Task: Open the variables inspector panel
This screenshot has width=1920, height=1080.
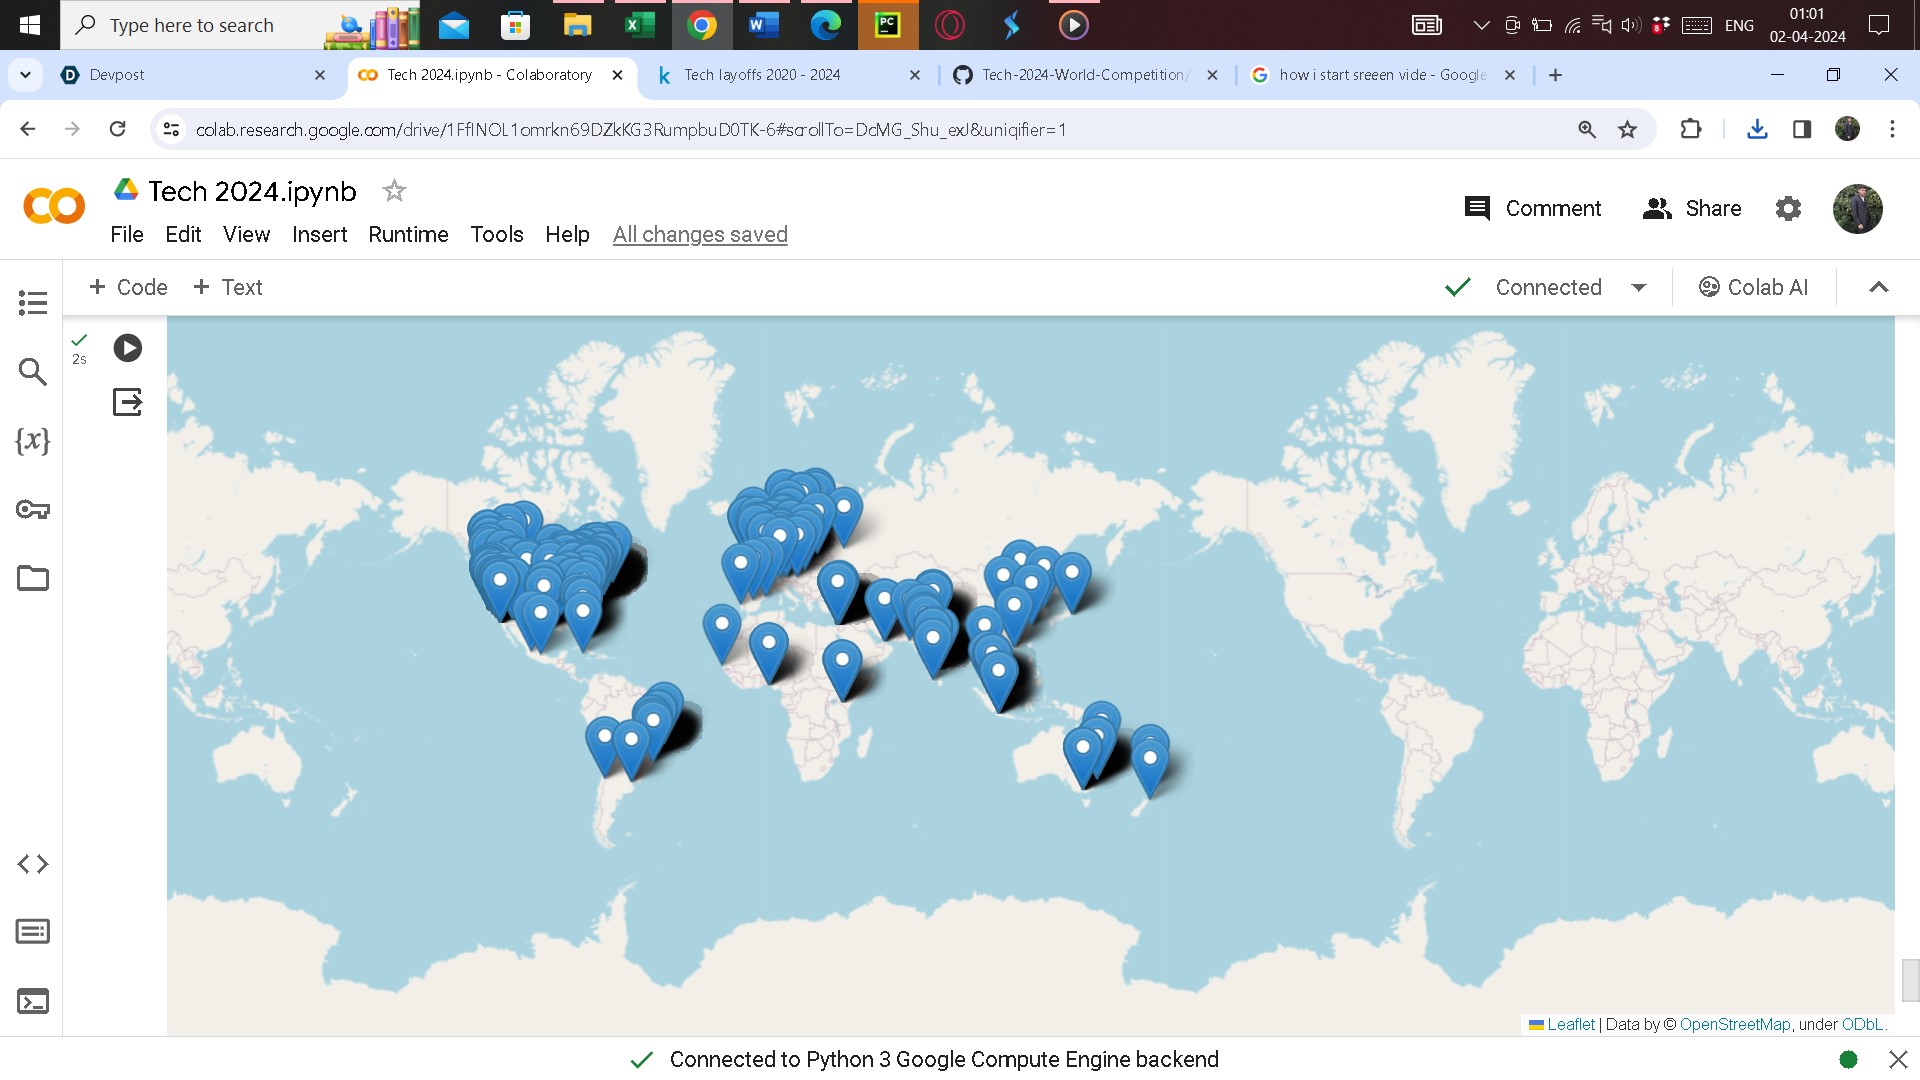Action: pos(32,441)
